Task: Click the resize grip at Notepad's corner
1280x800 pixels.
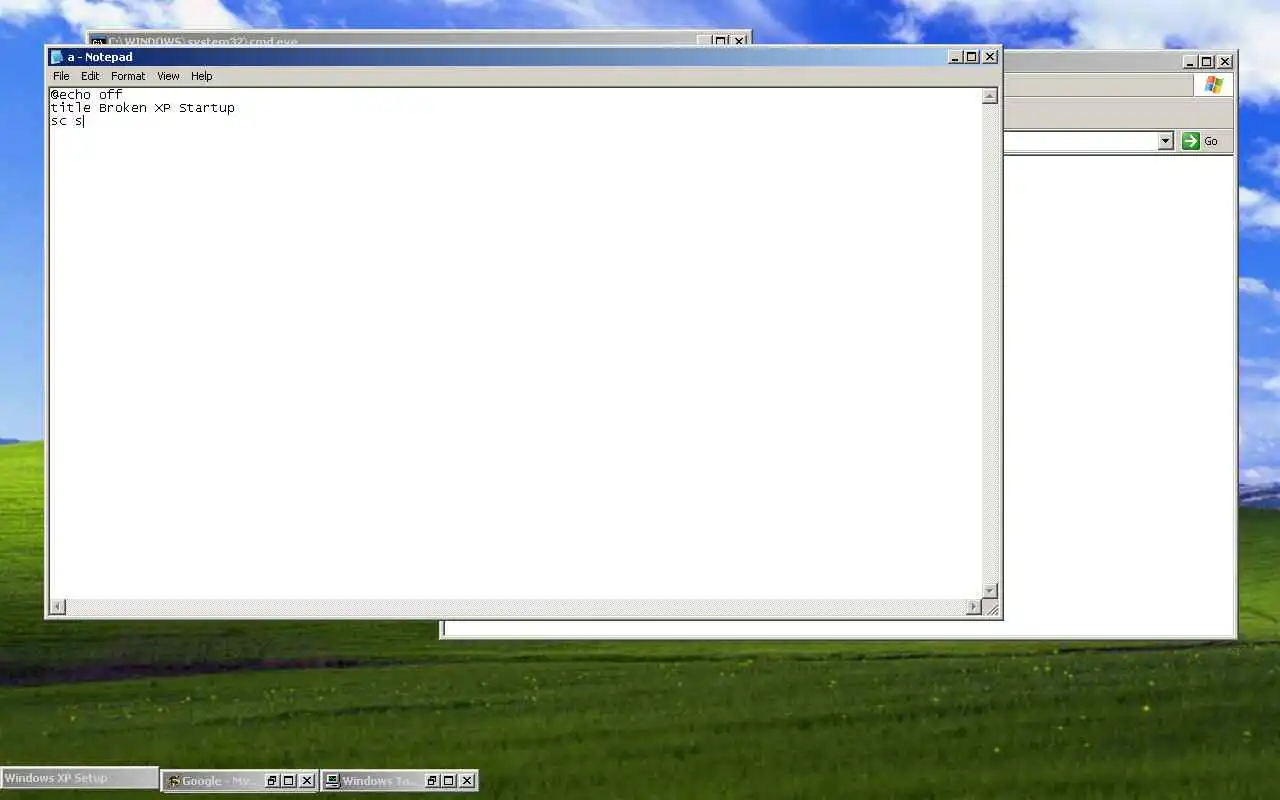Action: 991,608
